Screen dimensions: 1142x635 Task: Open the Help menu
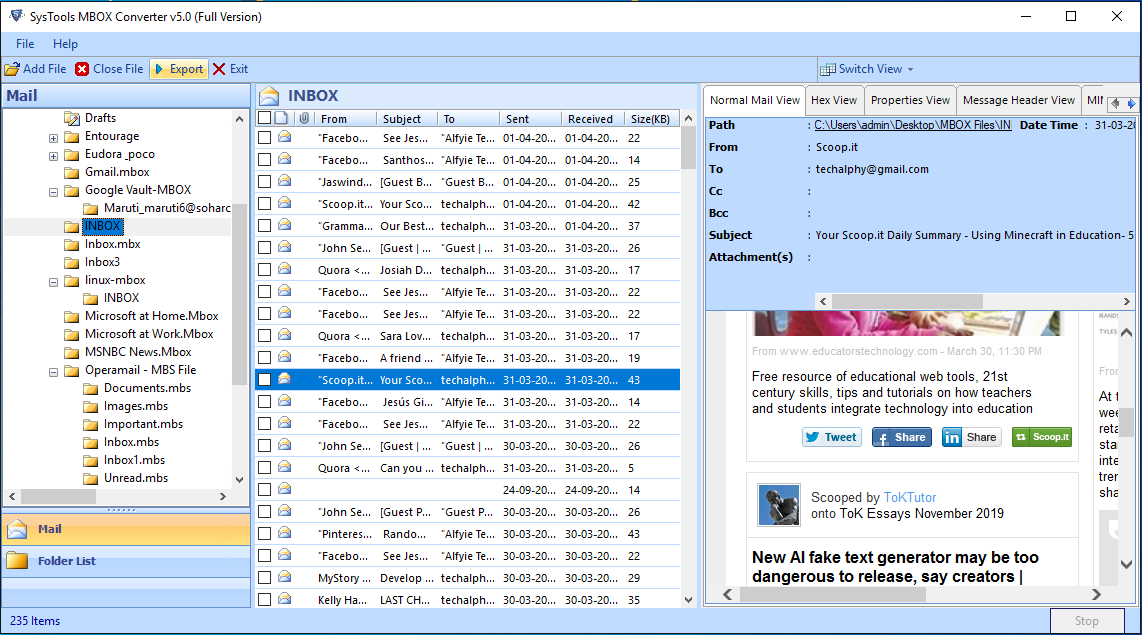(66, 44)
